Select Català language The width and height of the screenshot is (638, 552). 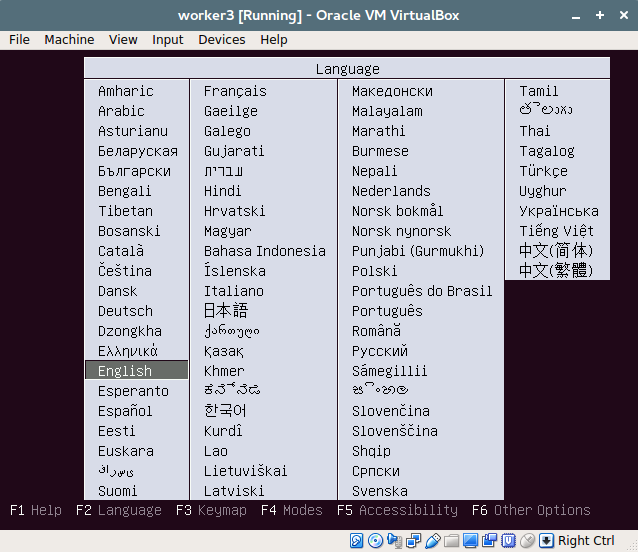point(121,251)
